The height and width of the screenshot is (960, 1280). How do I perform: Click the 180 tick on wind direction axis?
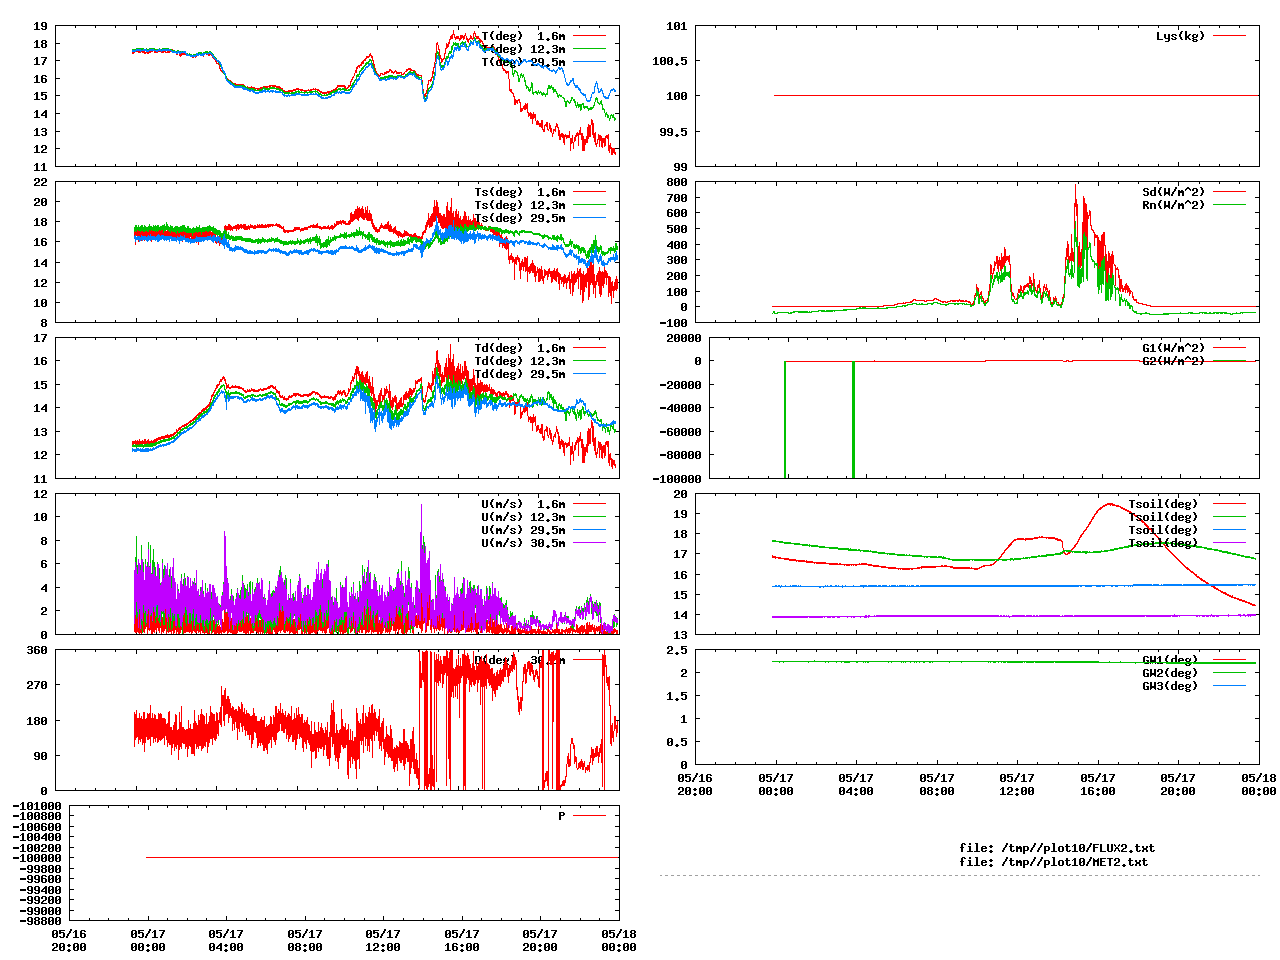(37, 721)
